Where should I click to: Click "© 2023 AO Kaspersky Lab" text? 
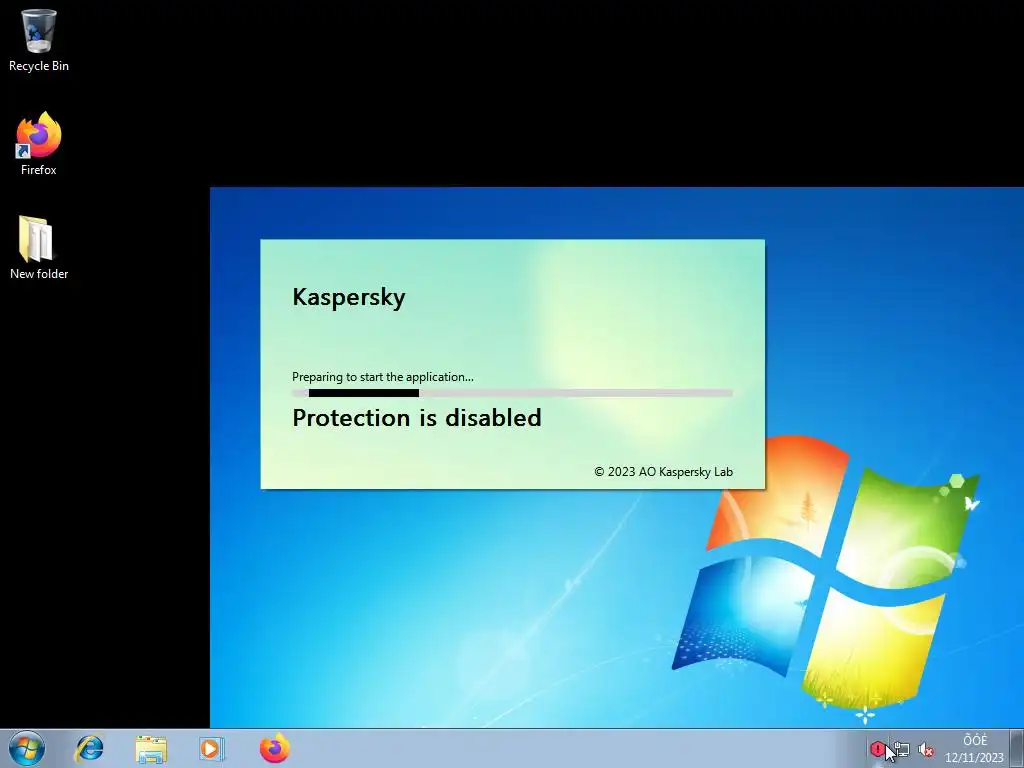[x=664, y=472]
